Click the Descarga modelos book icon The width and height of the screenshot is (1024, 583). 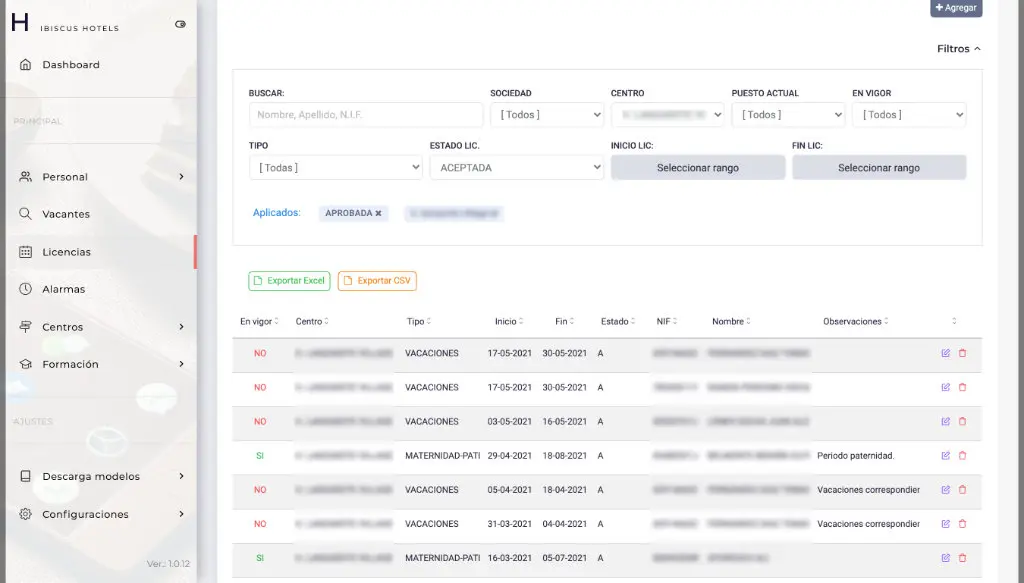(x=25, y=477)
